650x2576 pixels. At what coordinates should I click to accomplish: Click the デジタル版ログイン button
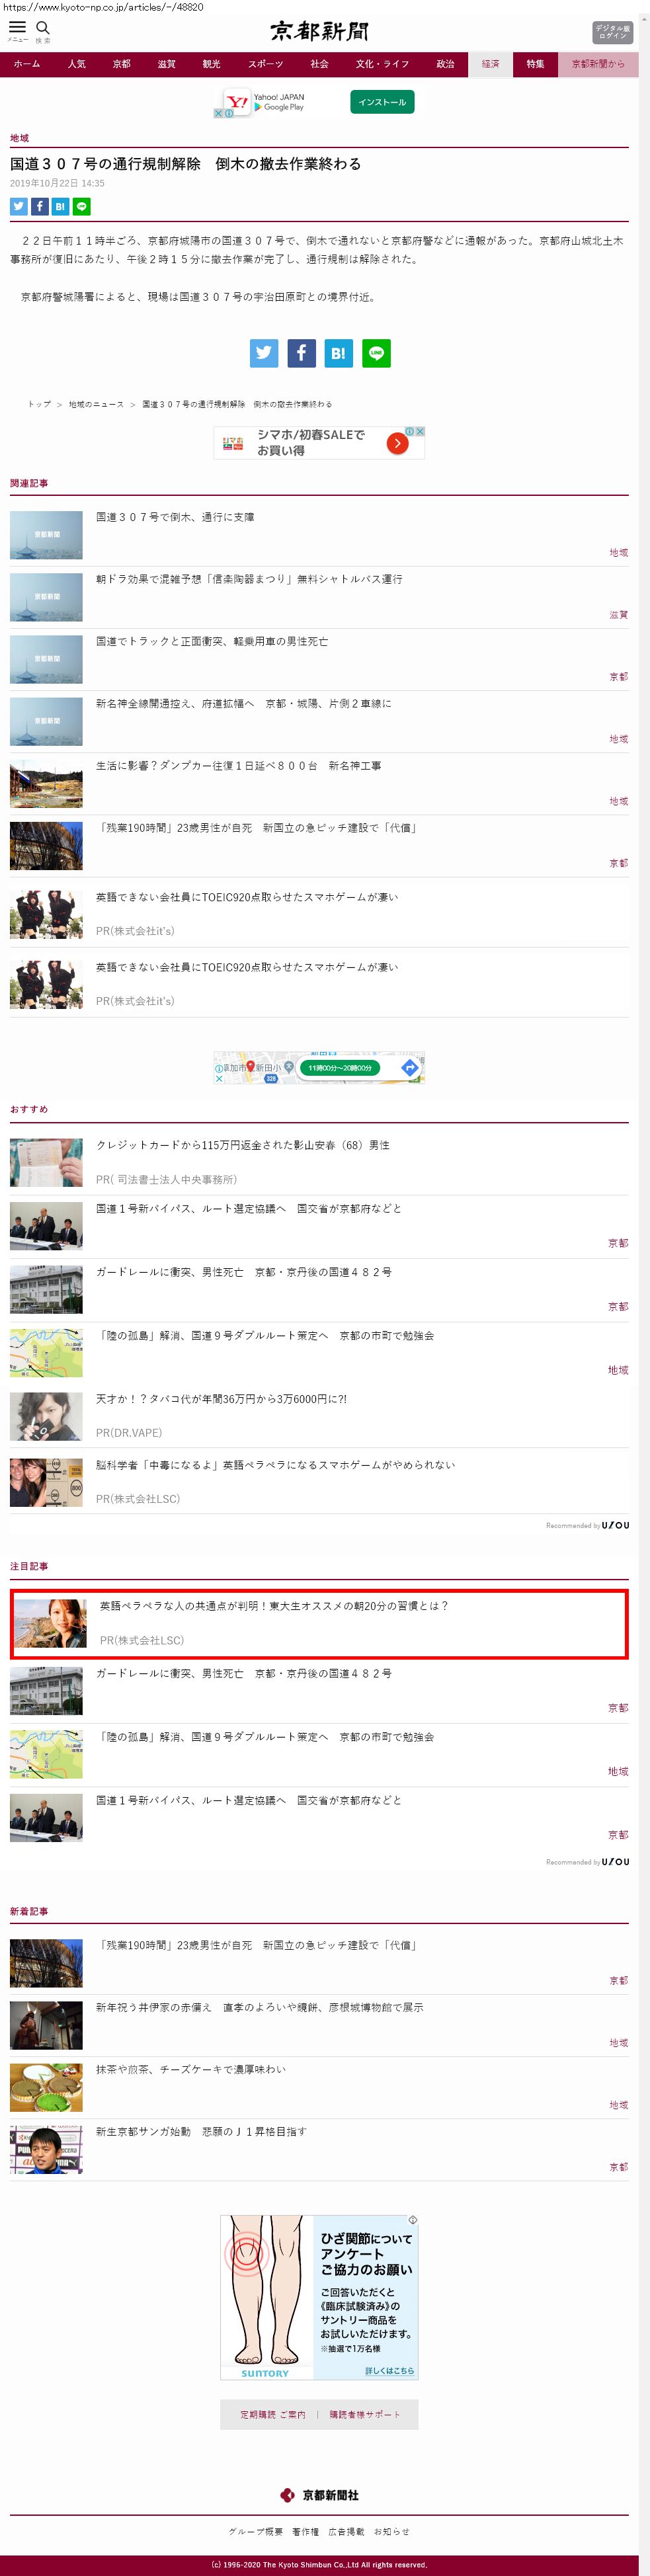(x=612, y=32)
